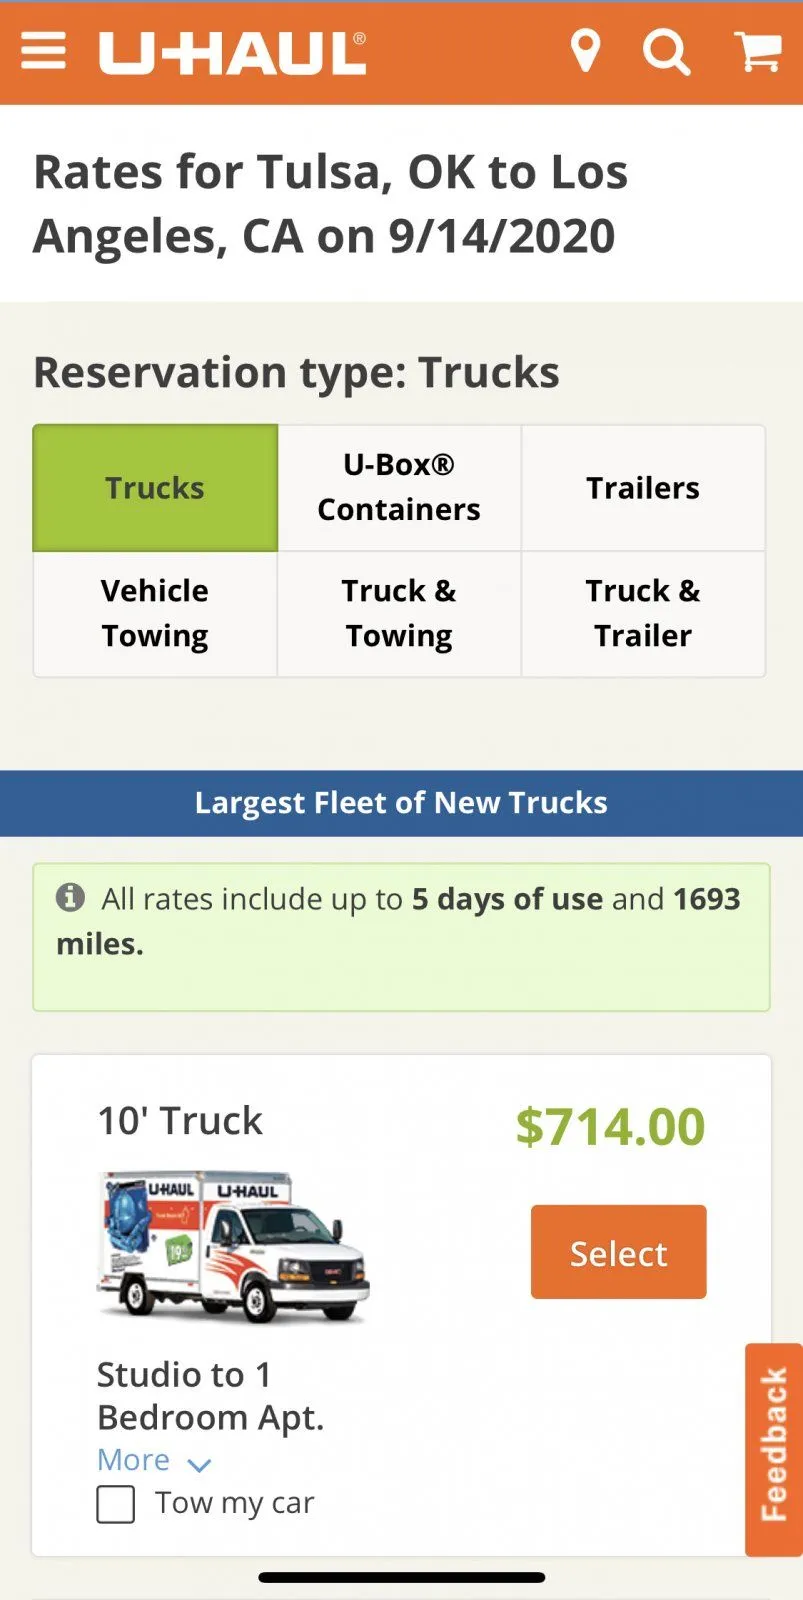The width and height of the screenshot is (803, 1600).
Task: Tap the $714.00 price
Action: tap(610, 1127)
